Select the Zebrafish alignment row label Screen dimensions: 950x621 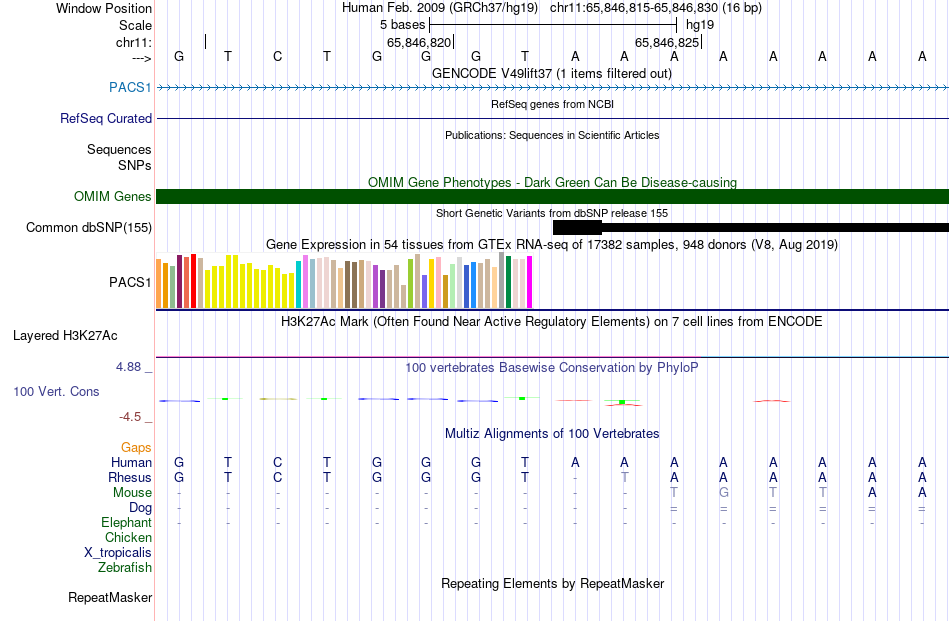click(x=125, y=568)
